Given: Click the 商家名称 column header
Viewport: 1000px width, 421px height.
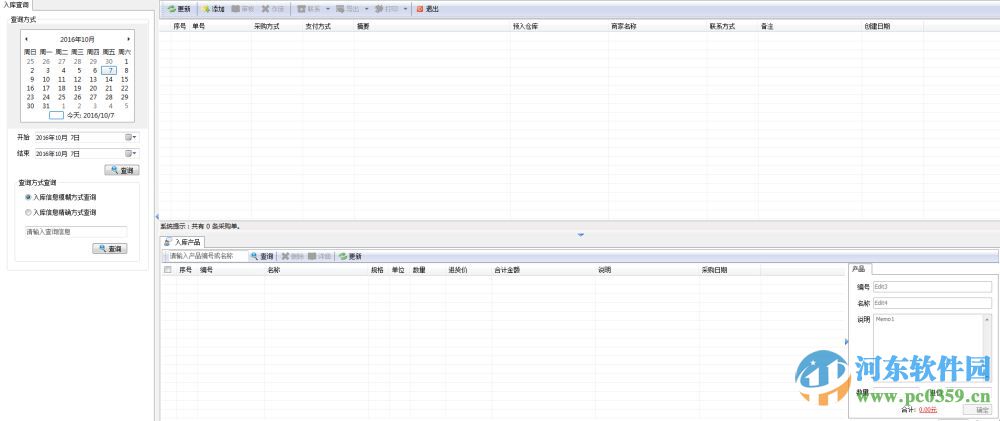Looking at the screenshot, I should point(624,27).
